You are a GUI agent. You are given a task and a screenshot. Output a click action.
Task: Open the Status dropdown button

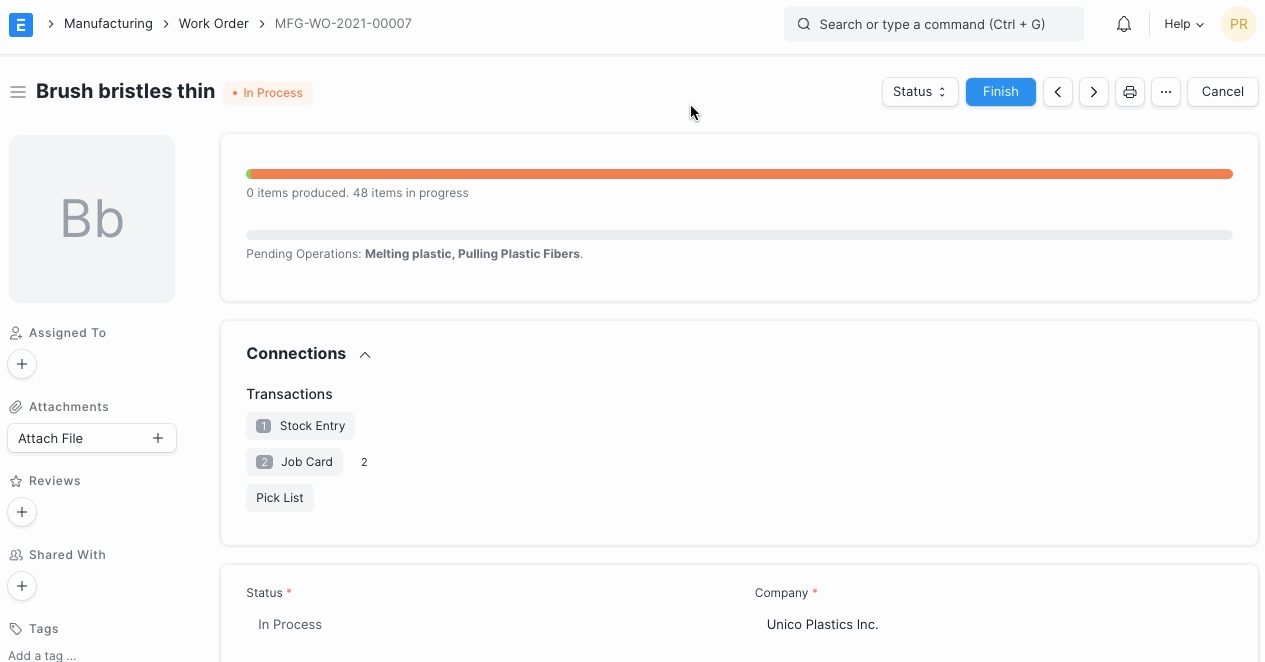pyautogui.click(x=919, y=92)
